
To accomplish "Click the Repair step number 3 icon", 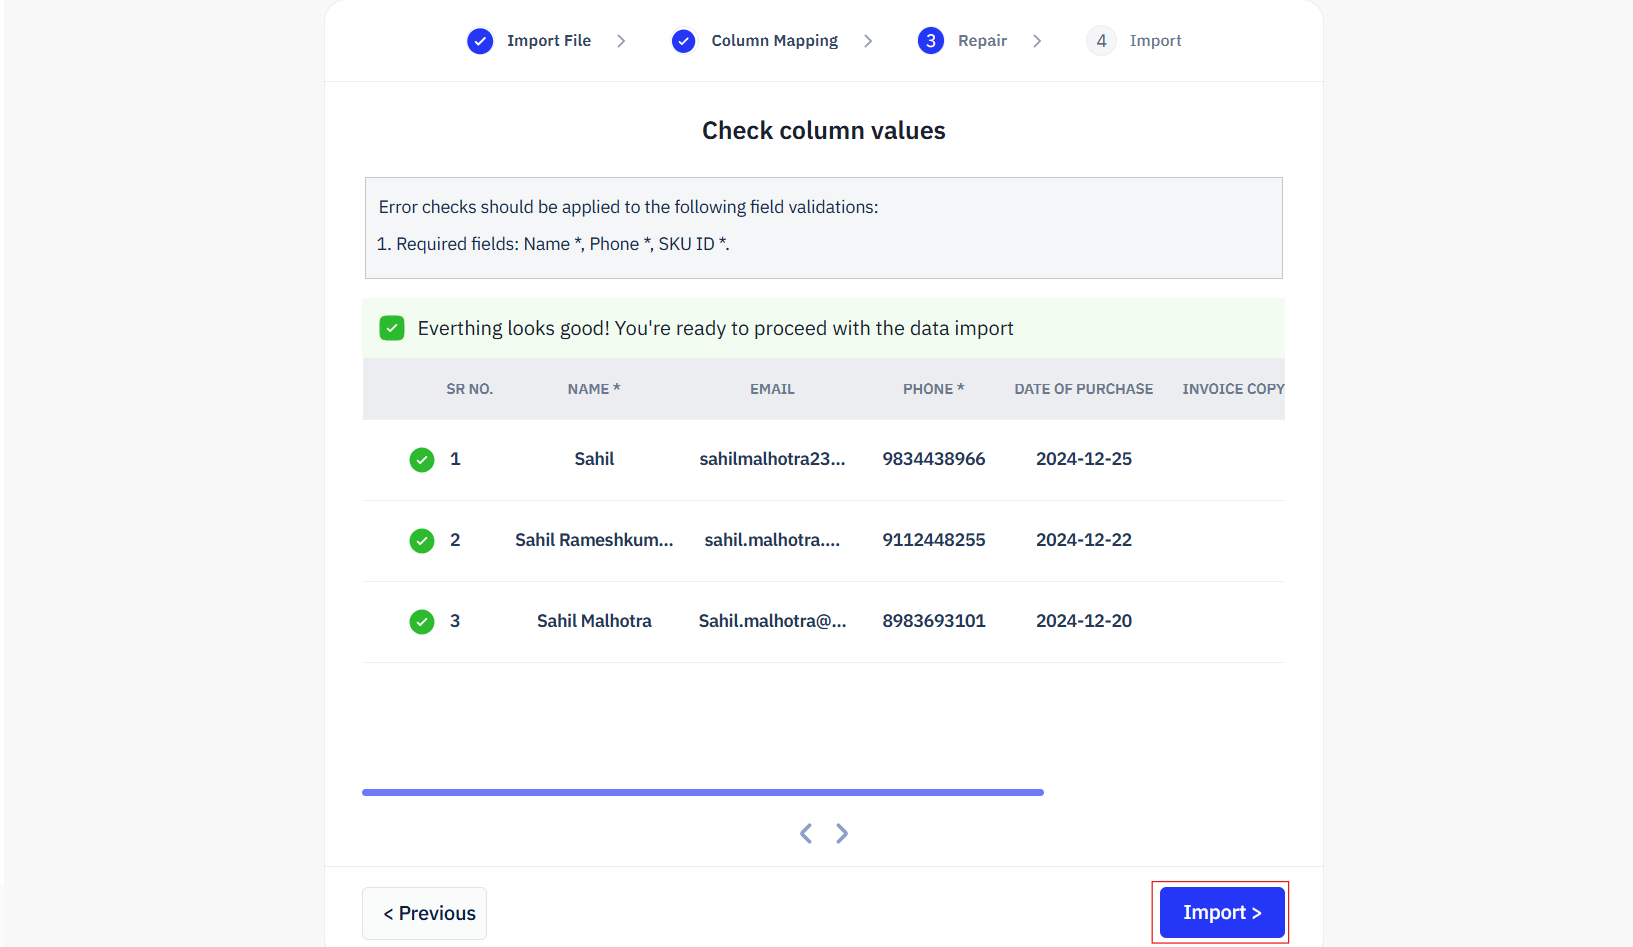I will click(x=931, y=41).
